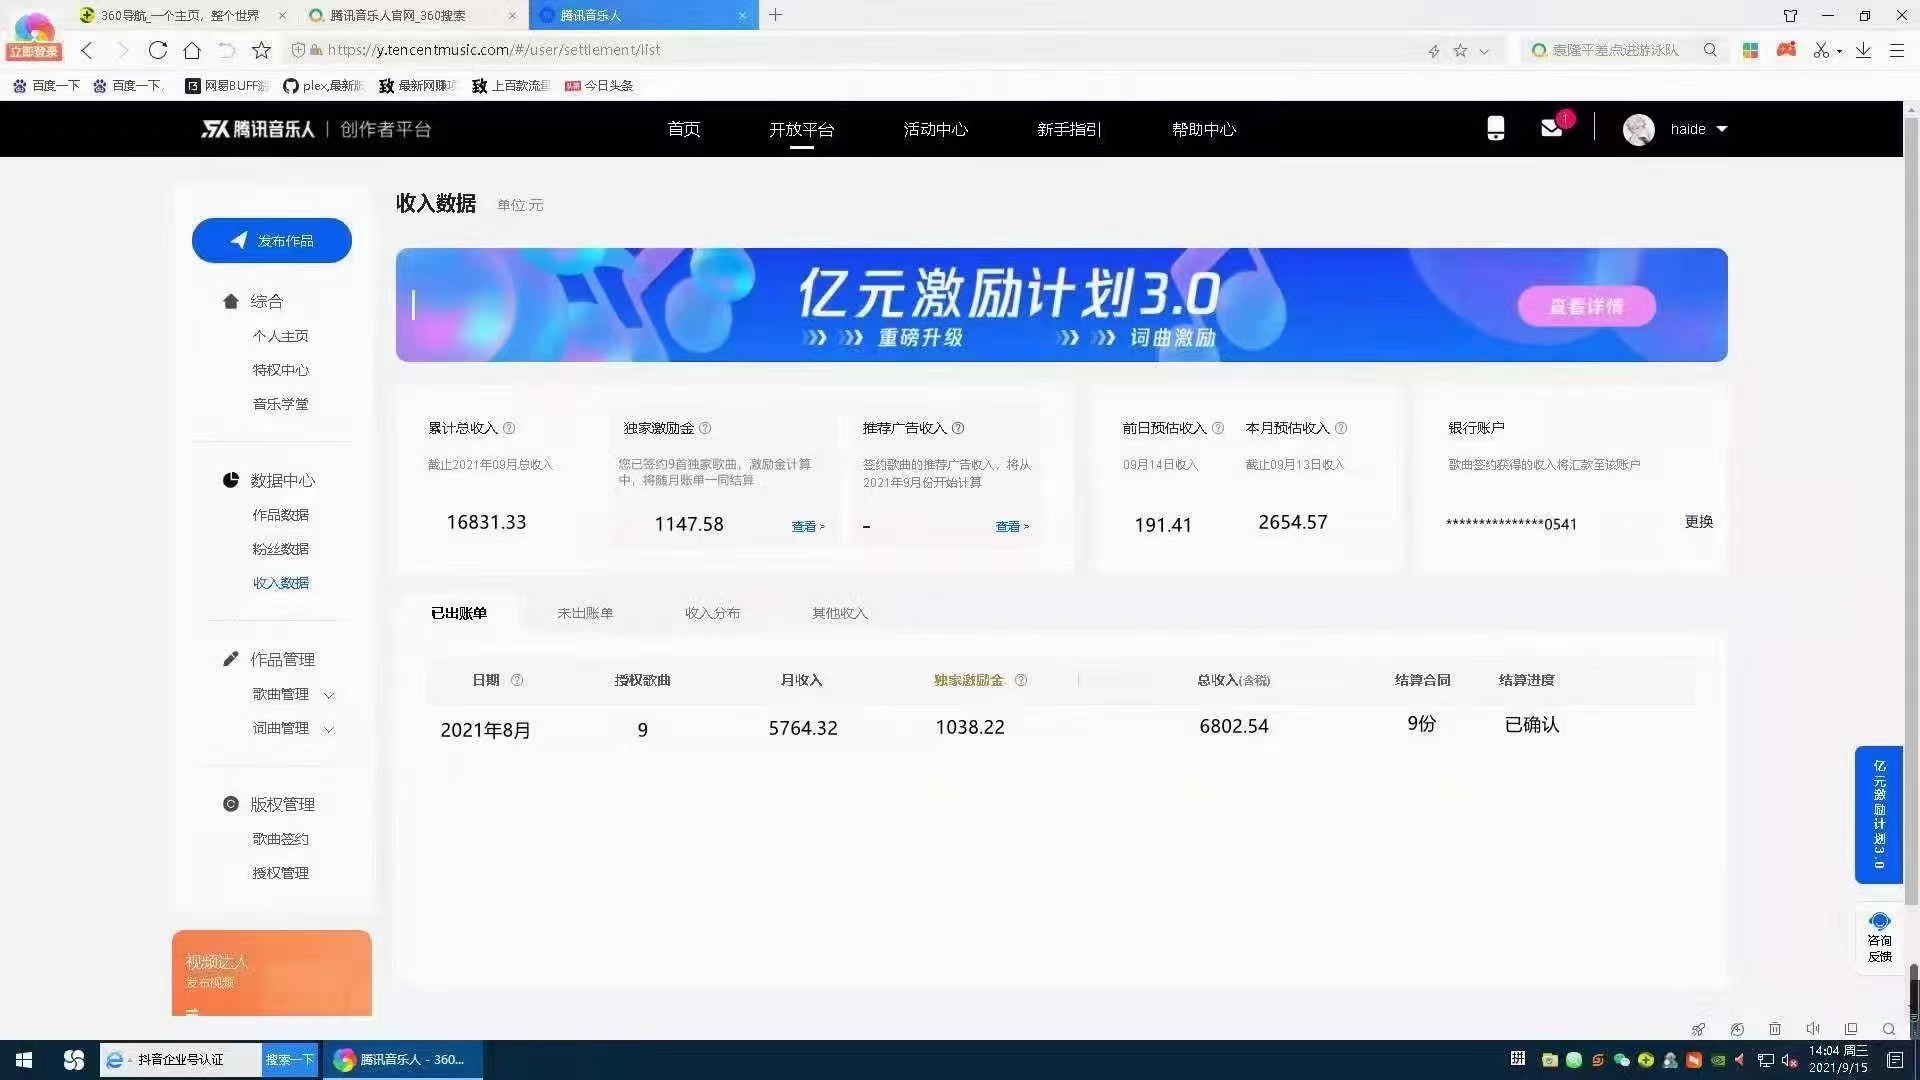Go to 首页 in top navigation
1920x1080 pixels.
point(684,129)
